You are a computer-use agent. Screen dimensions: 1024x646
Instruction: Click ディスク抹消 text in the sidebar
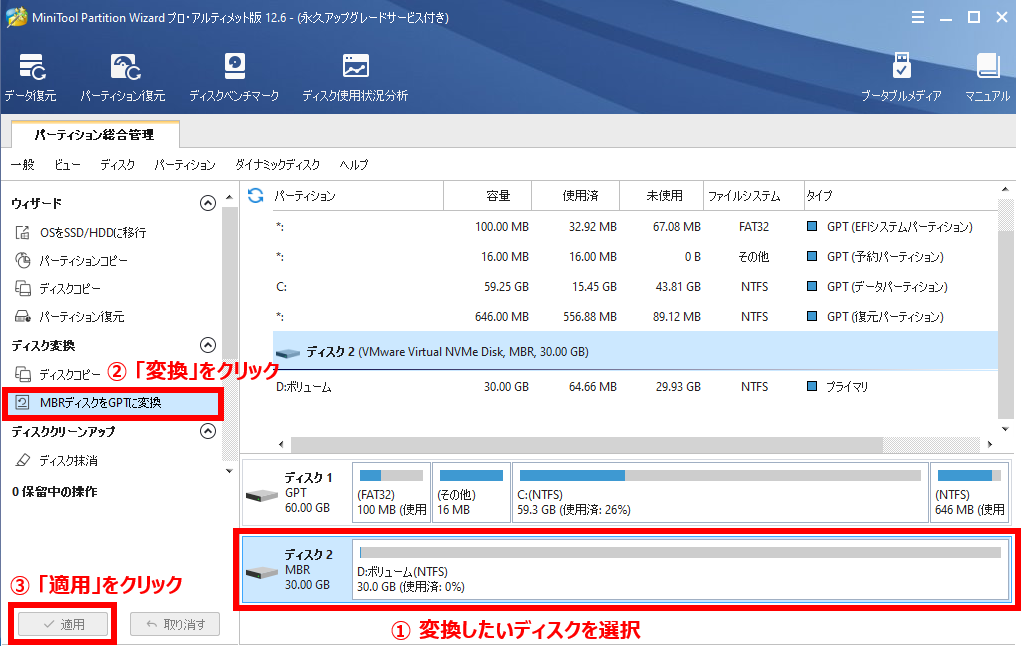pos(69,460)
